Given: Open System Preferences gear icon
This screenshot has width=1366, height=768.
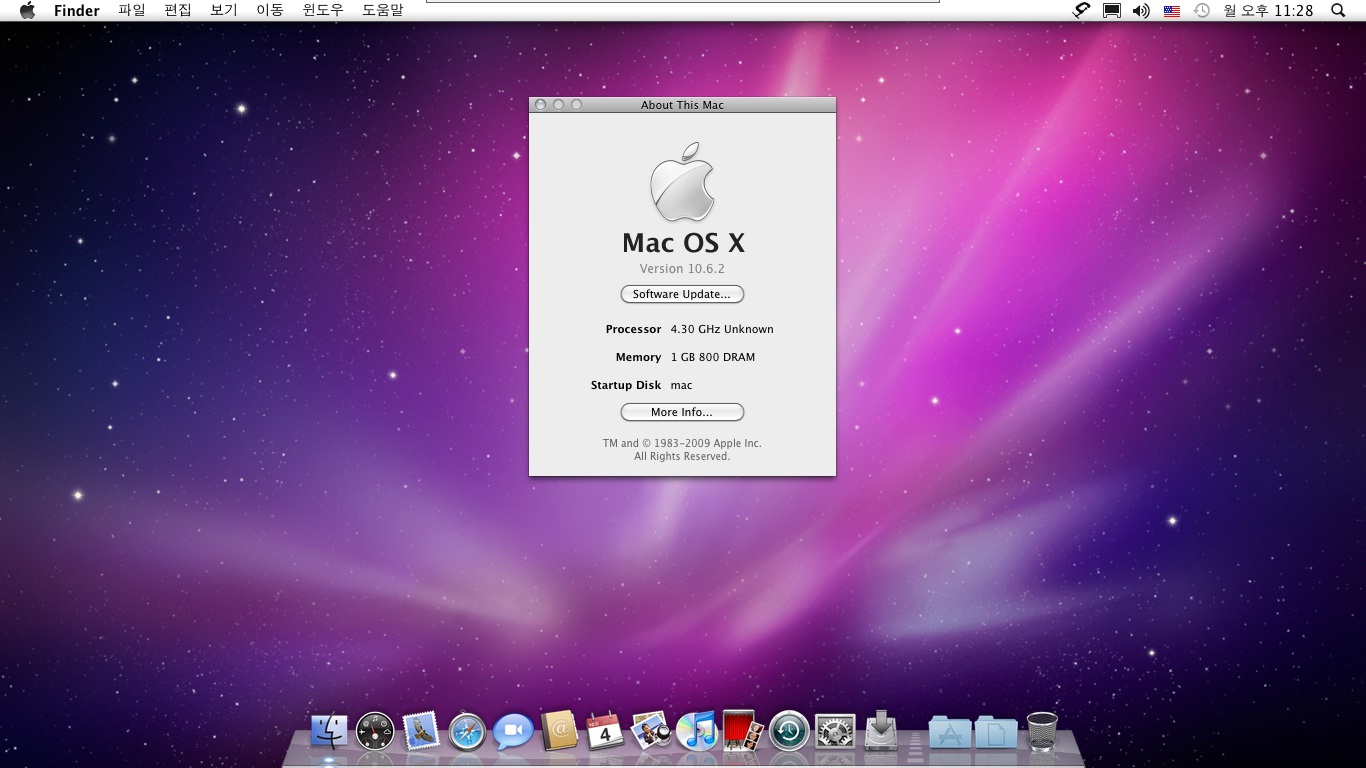Looking at the screenshot, I should (835, 732).
